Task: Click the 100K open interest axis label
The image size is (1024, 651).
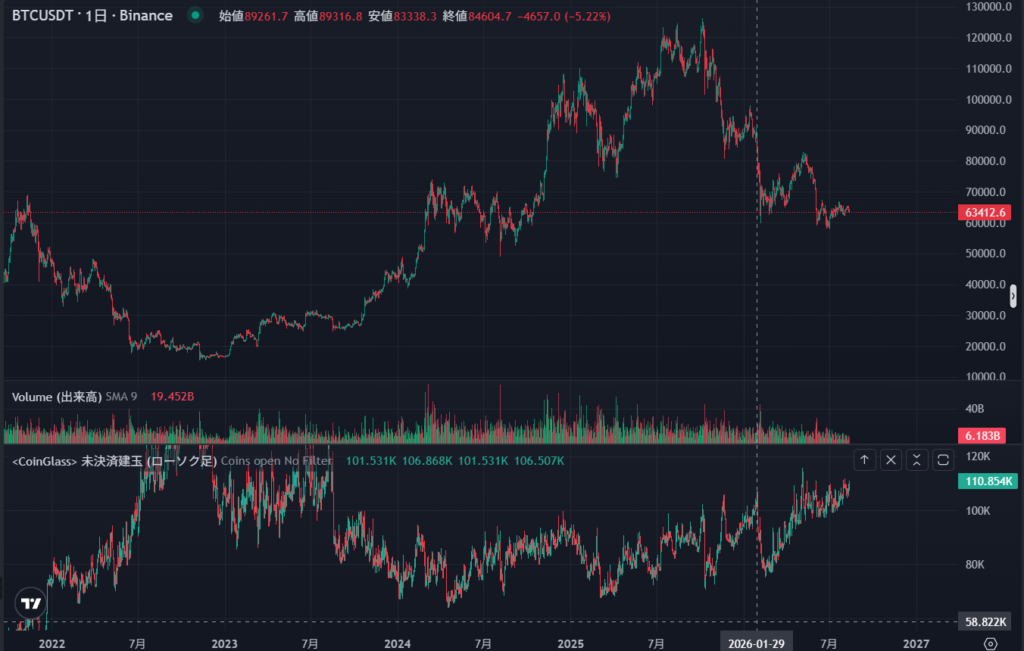Action: (x=978, y=511)
